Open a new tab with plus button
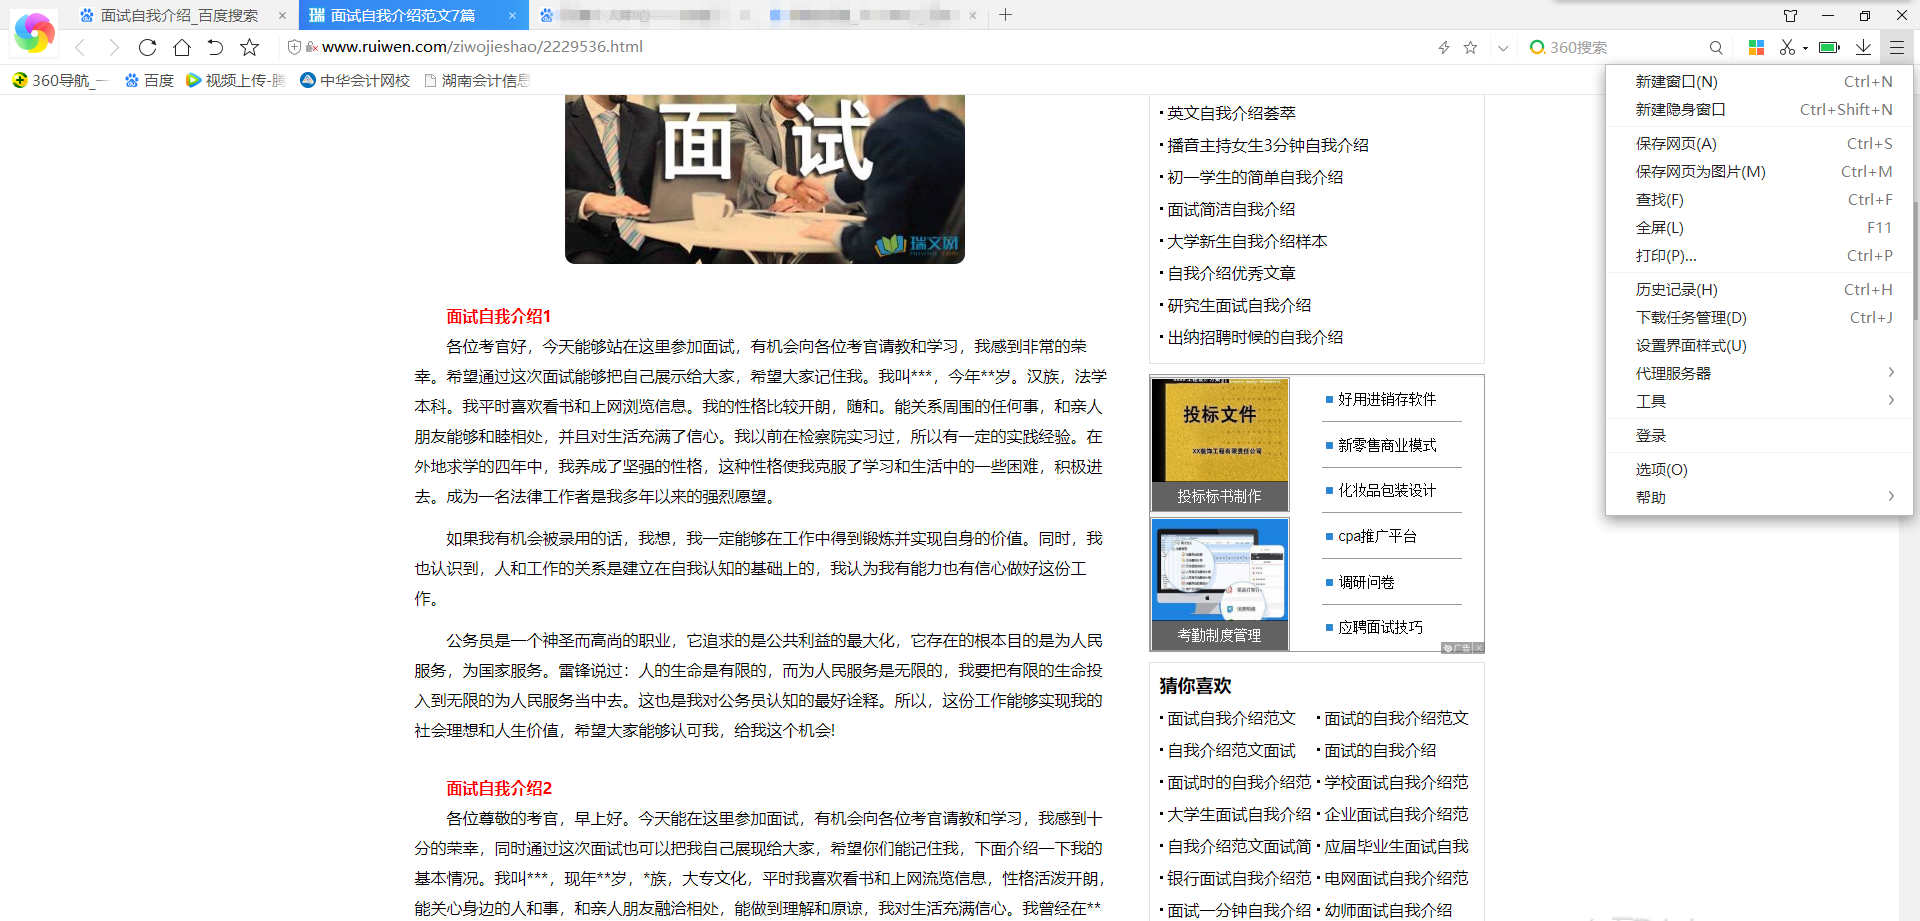 1006,15
